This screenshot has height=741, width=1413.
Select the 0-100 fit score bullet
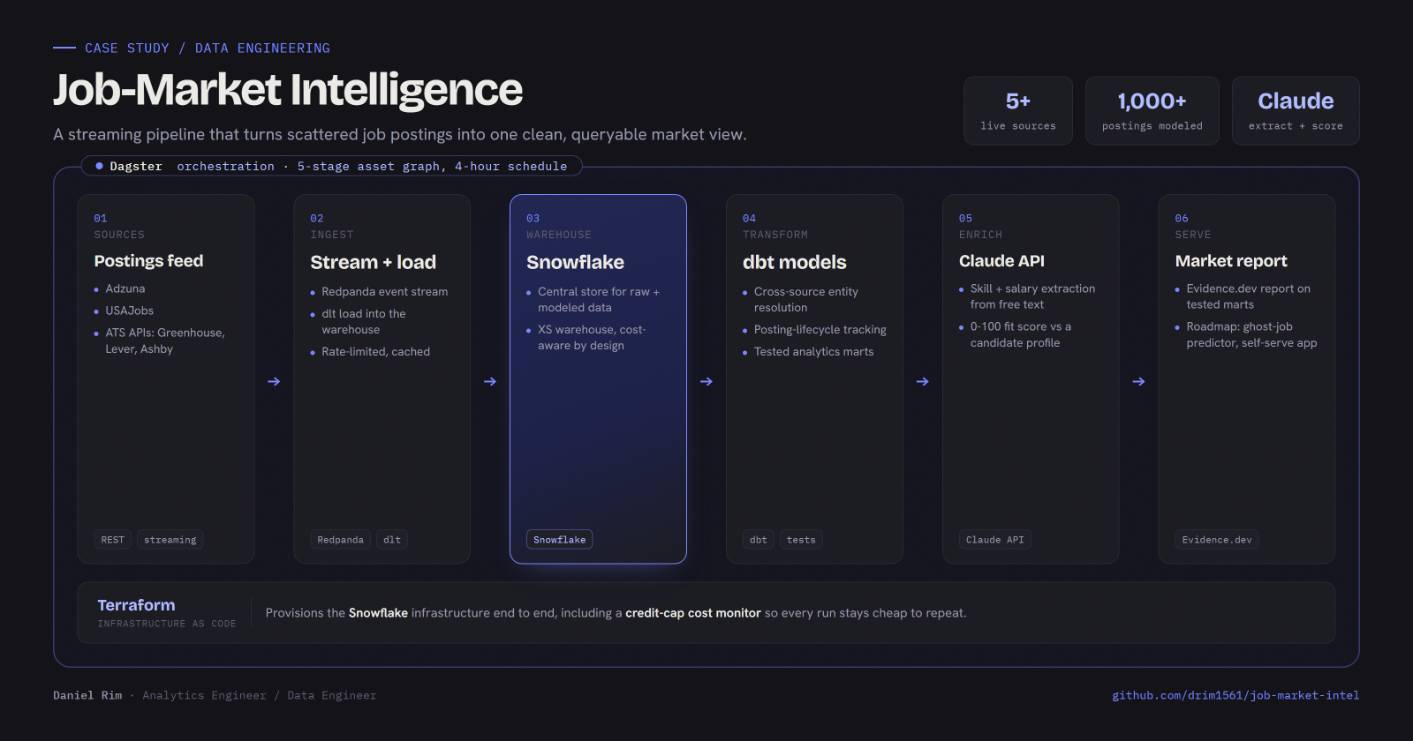click(x=1020, y=334)
